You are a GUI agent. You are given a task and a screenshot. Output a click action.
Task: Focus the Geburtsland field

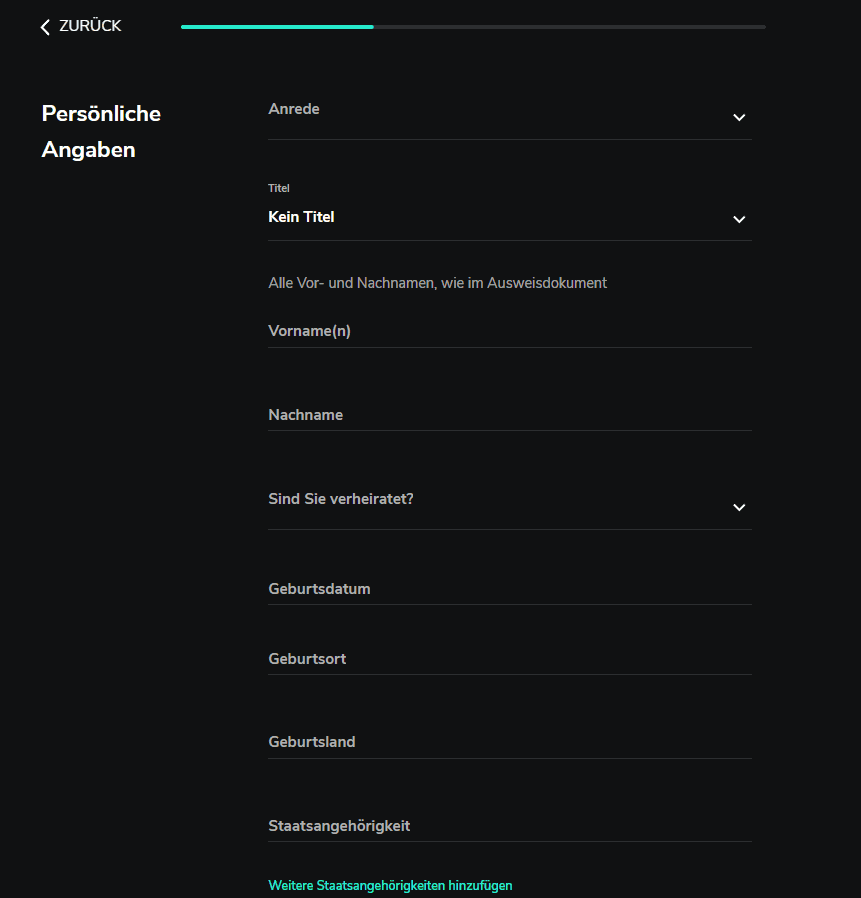coord(509,743)
